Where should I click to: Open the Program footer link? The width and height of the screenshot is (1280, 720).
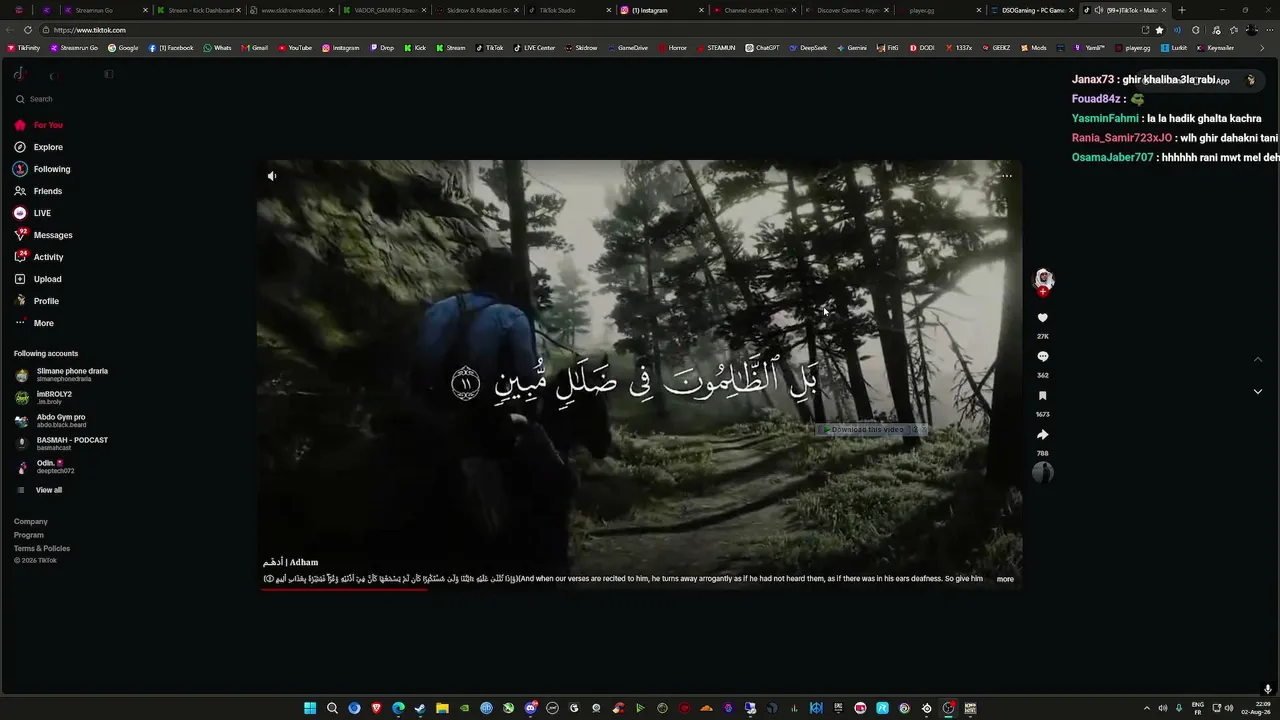click(29, 535)
